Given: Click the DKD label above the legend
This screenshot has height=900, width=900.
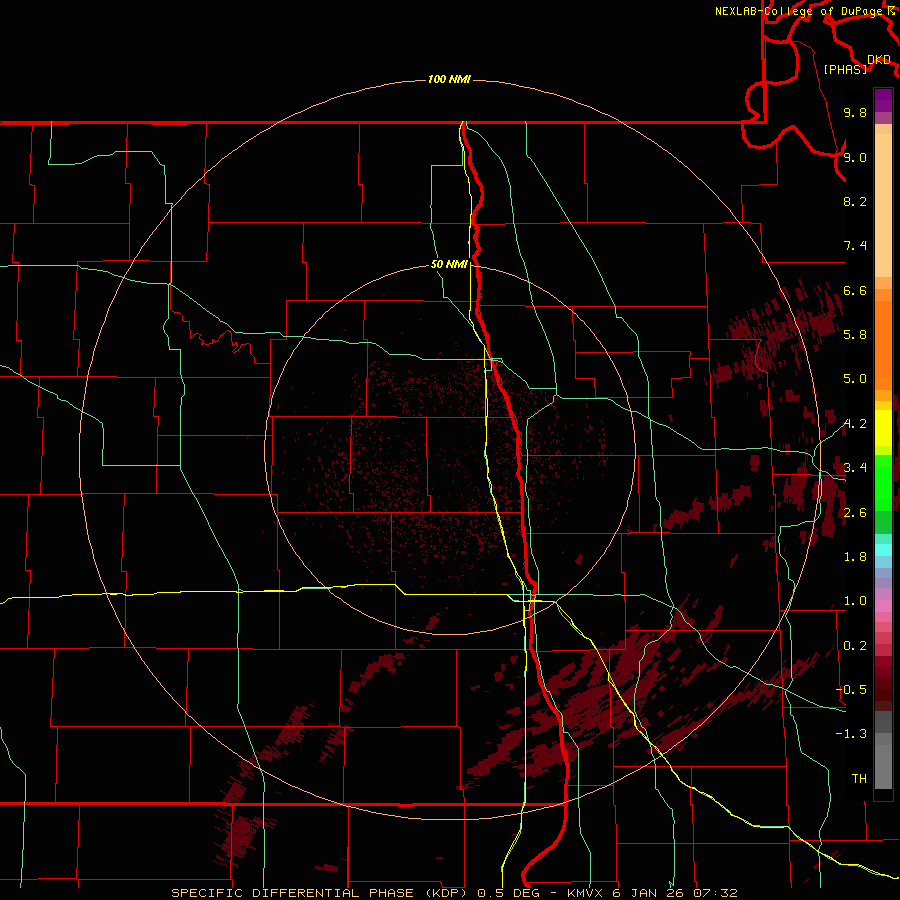Looking at the screenshot, I should [878, 60].
